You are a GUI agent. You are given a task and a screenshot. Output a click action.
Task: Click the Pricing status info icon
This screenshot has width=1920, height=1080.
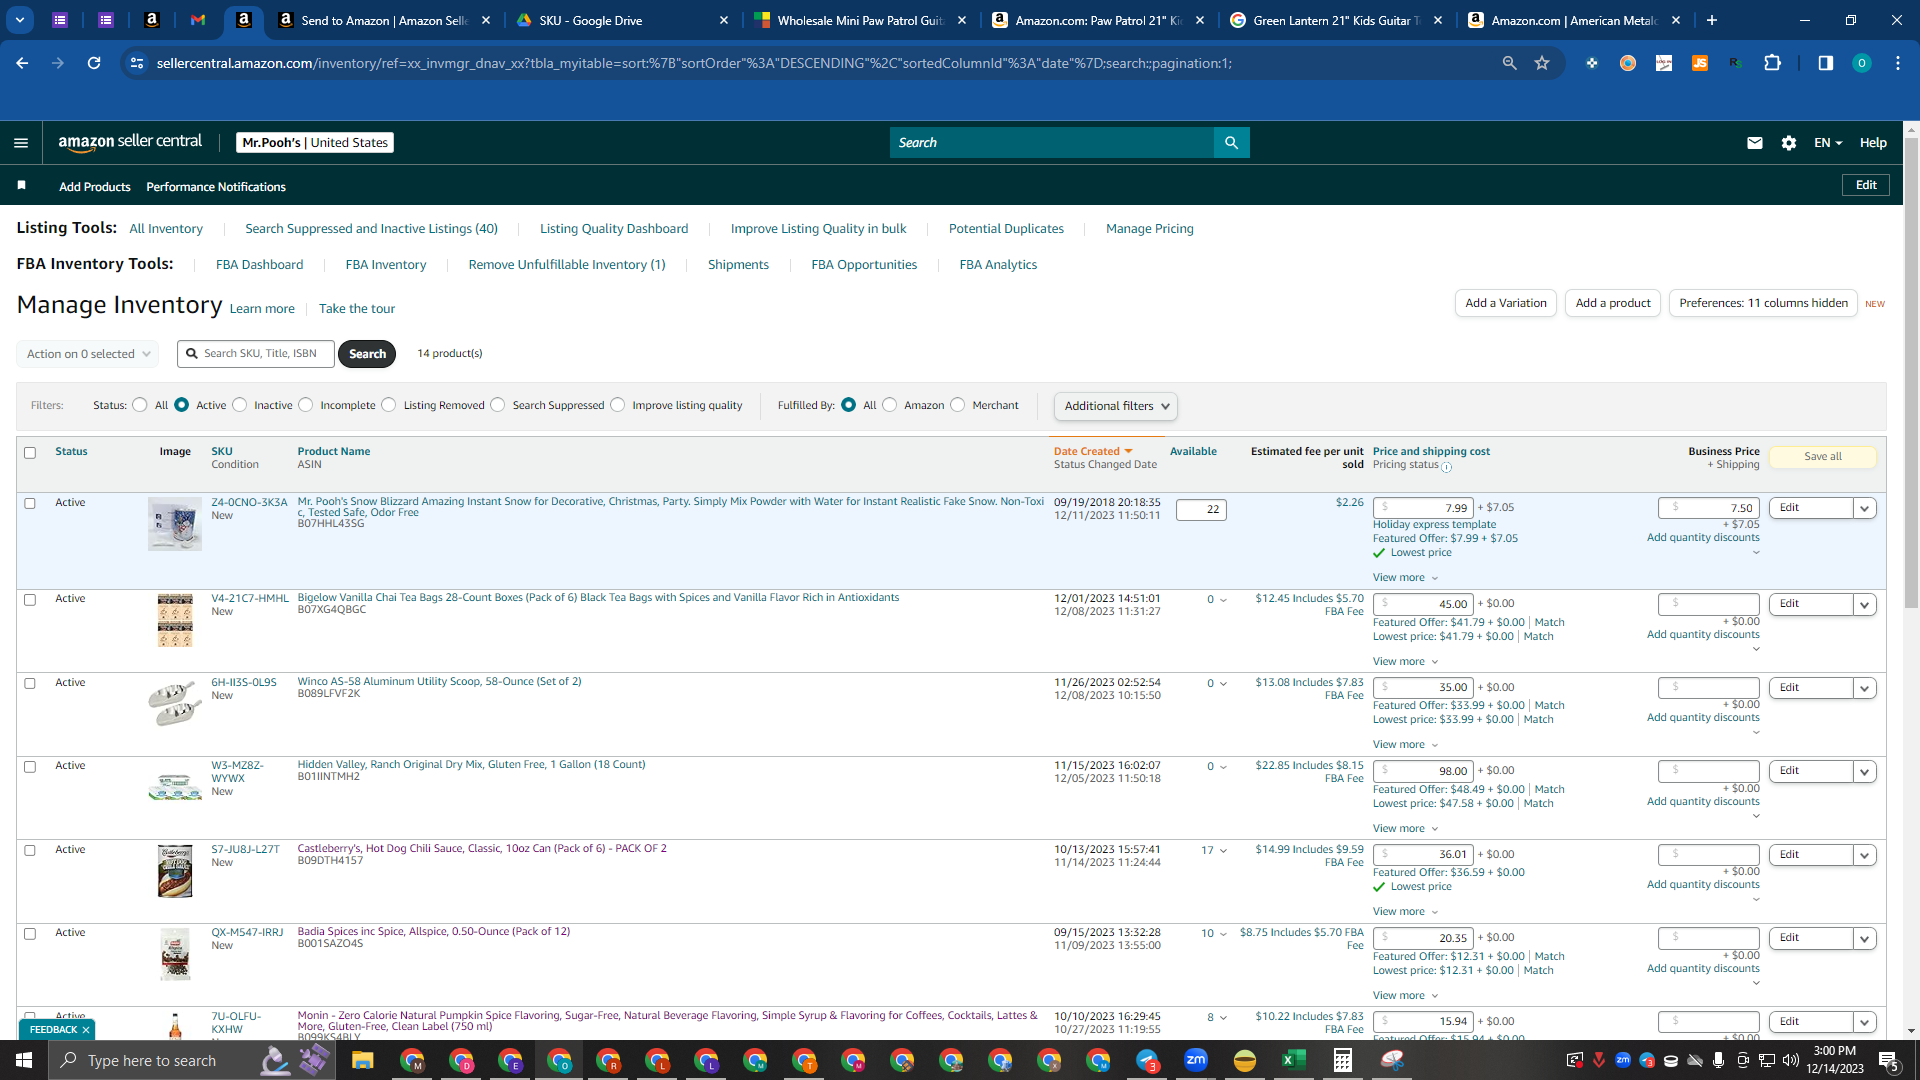(1446, 467)
